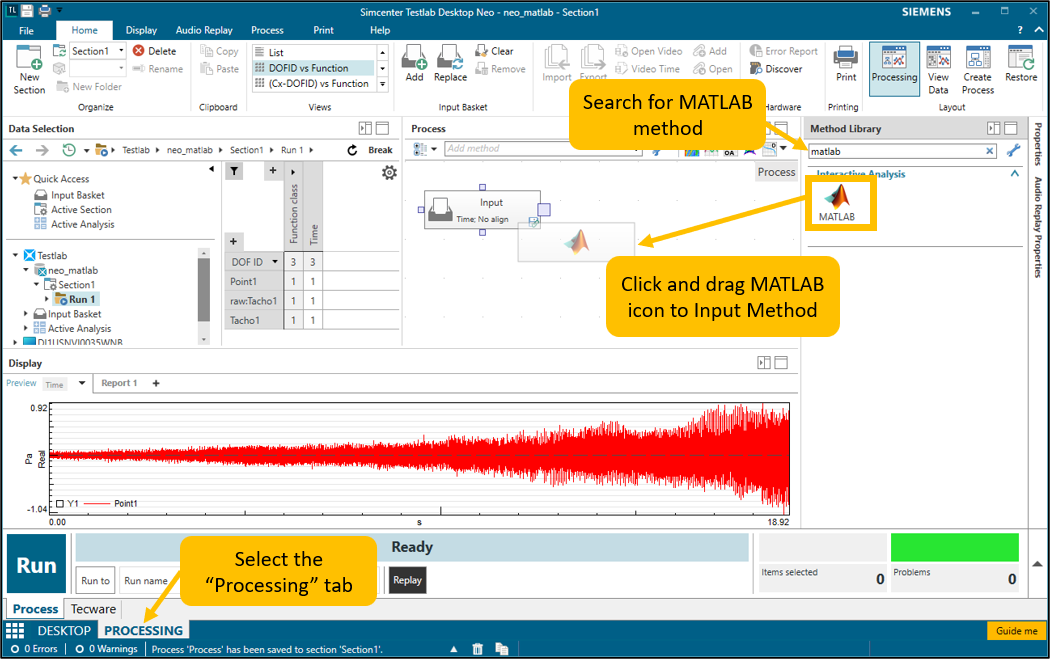
Task: Delete the current section with the Delete icon
Action: [x=139, y=51]
